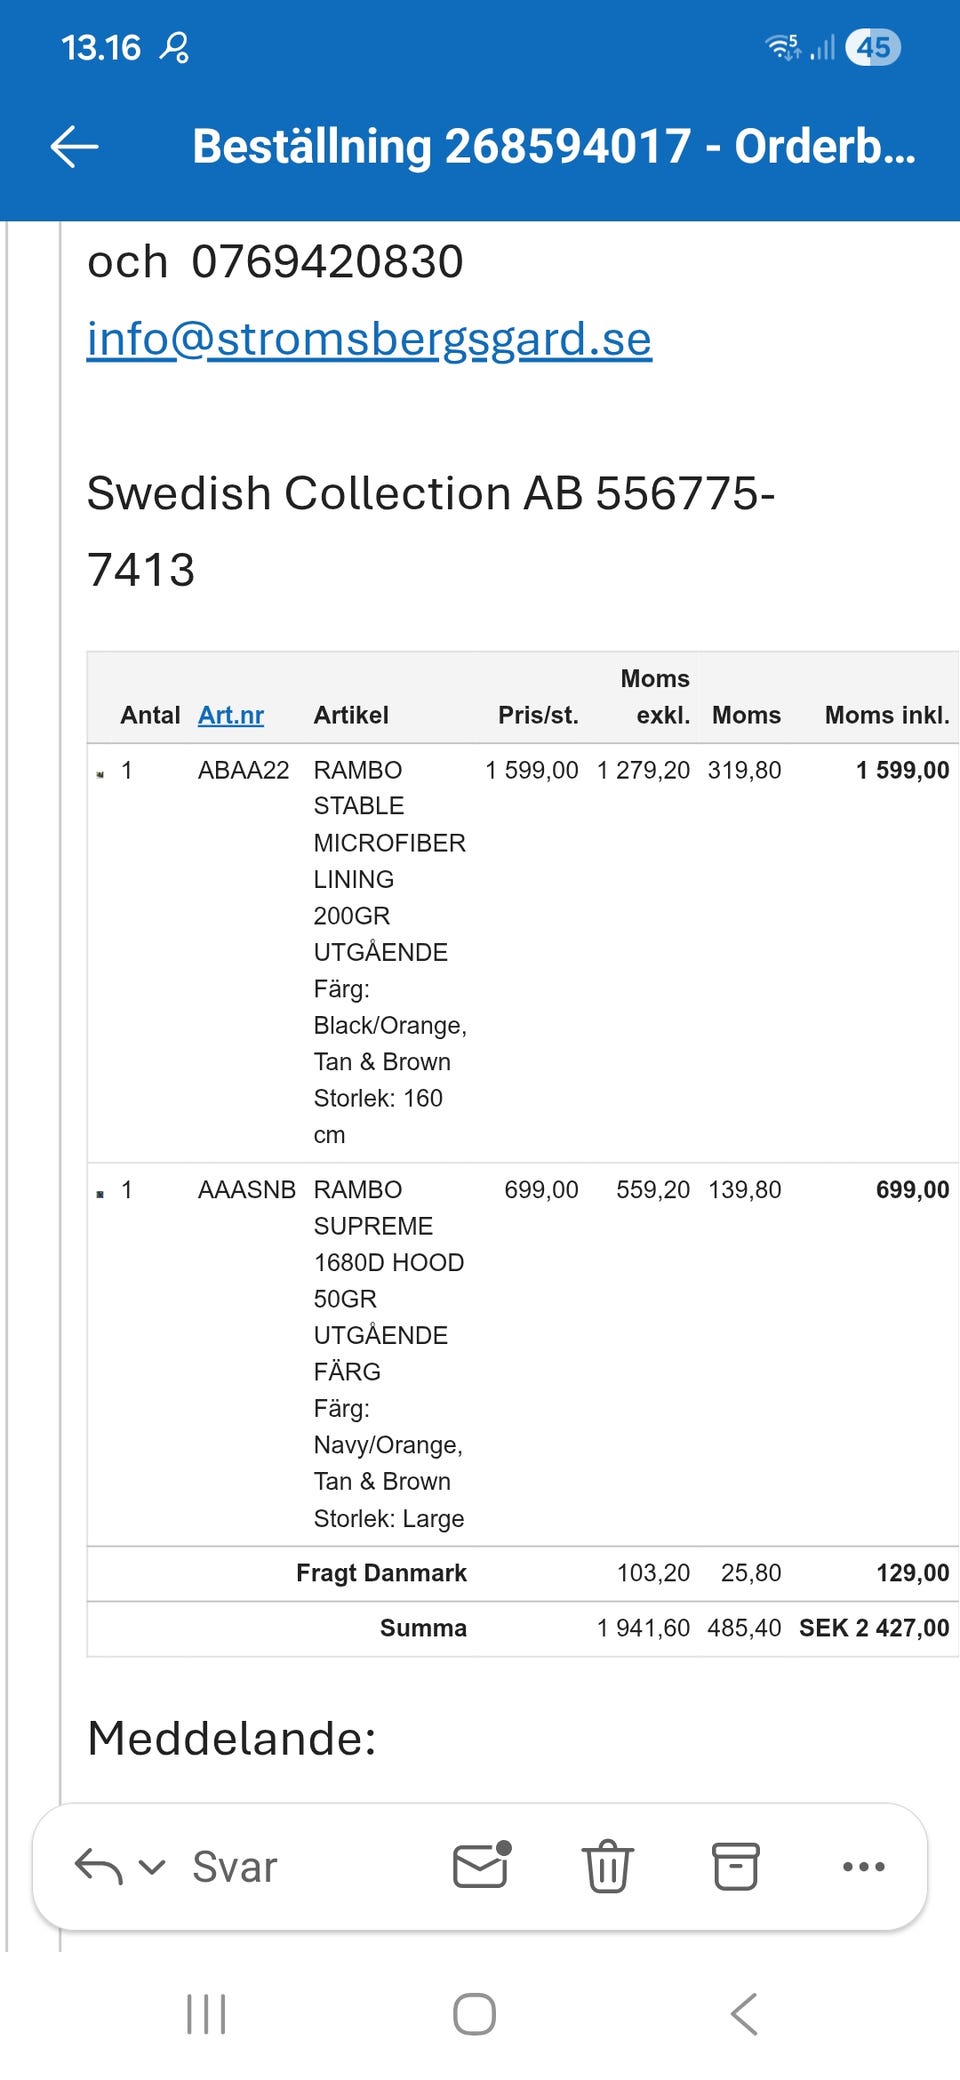Select the ABAA22 article row
The width and height of the screenshot is (960, 2080).
coord(243,770)
